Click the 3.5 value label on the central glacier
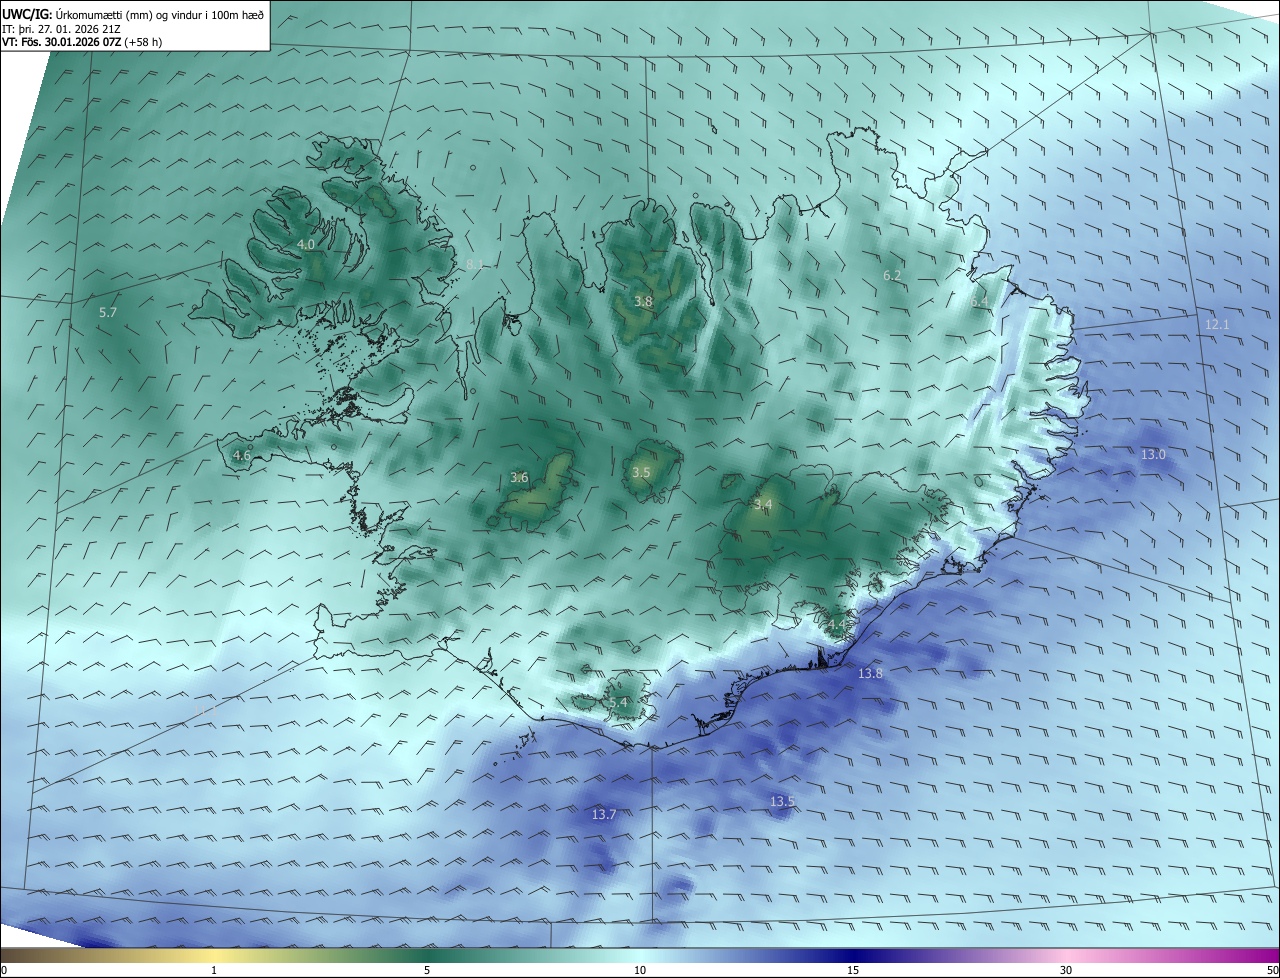Viewport: 1280px width, 978px height. (x=641, y=472)
